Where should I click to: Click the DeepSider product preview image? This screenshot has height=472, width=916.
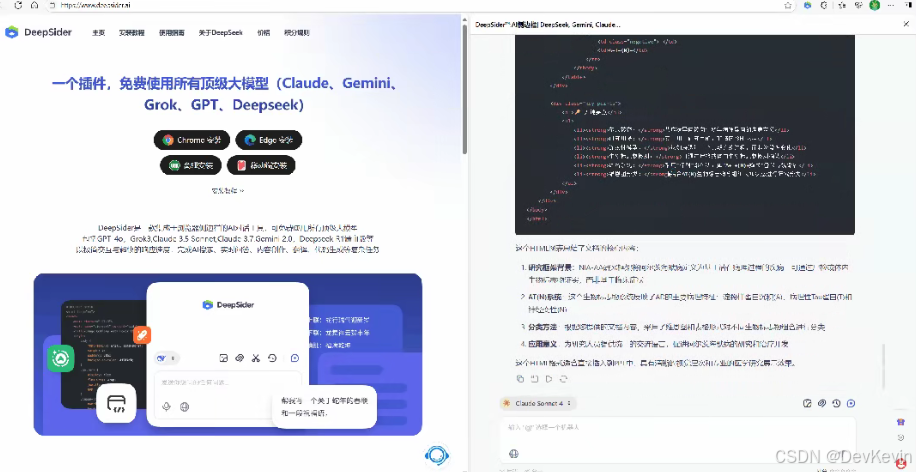coord(228,355)
